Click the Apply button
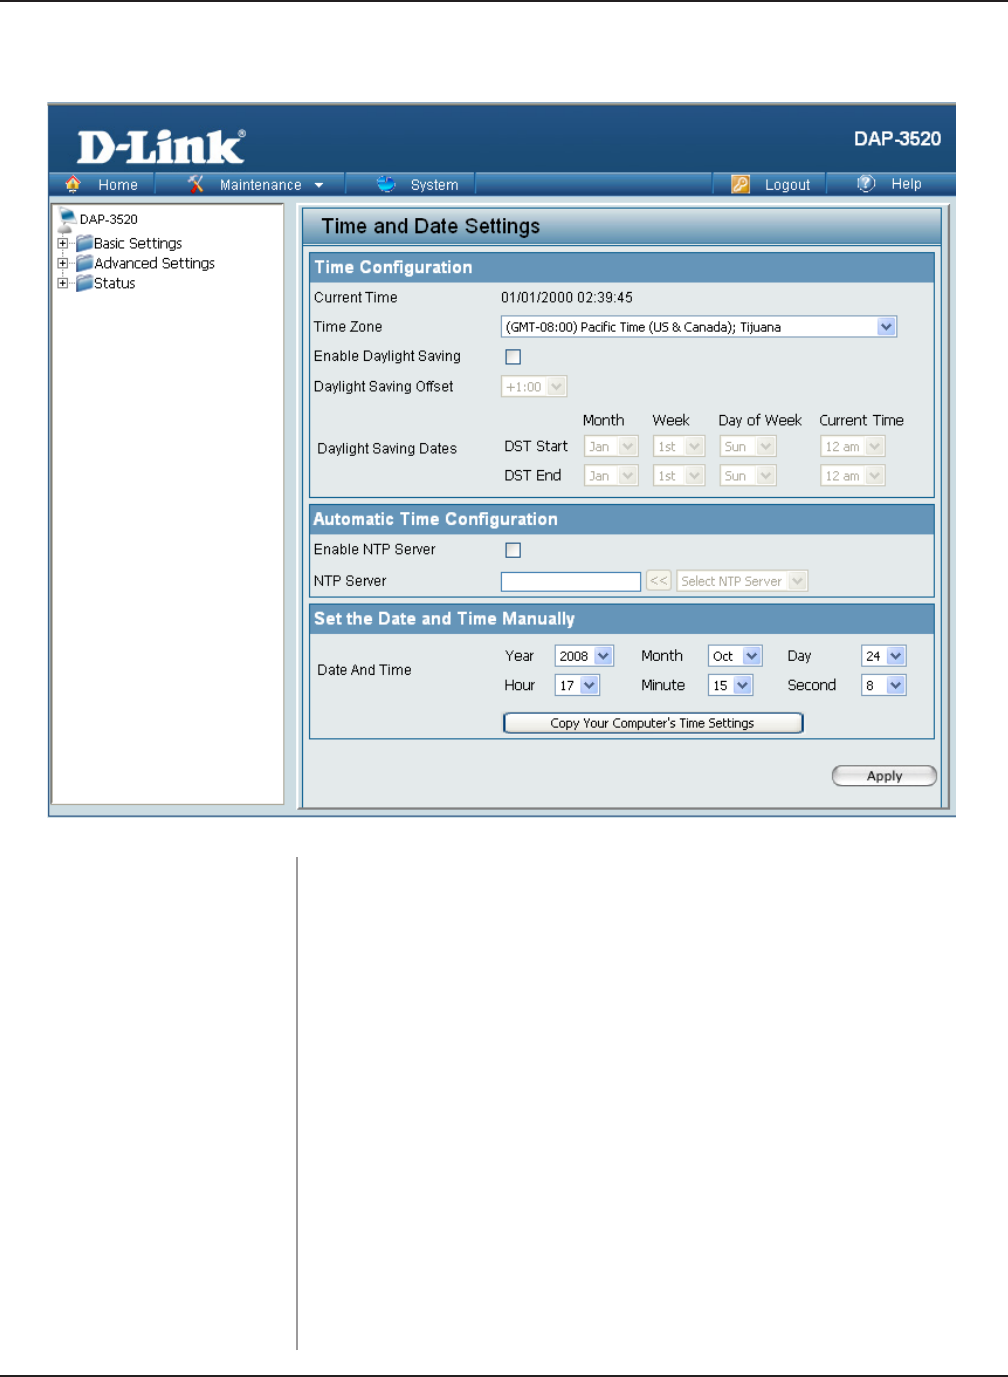This screenshot has width=1008, height=1377. [884, 776]
